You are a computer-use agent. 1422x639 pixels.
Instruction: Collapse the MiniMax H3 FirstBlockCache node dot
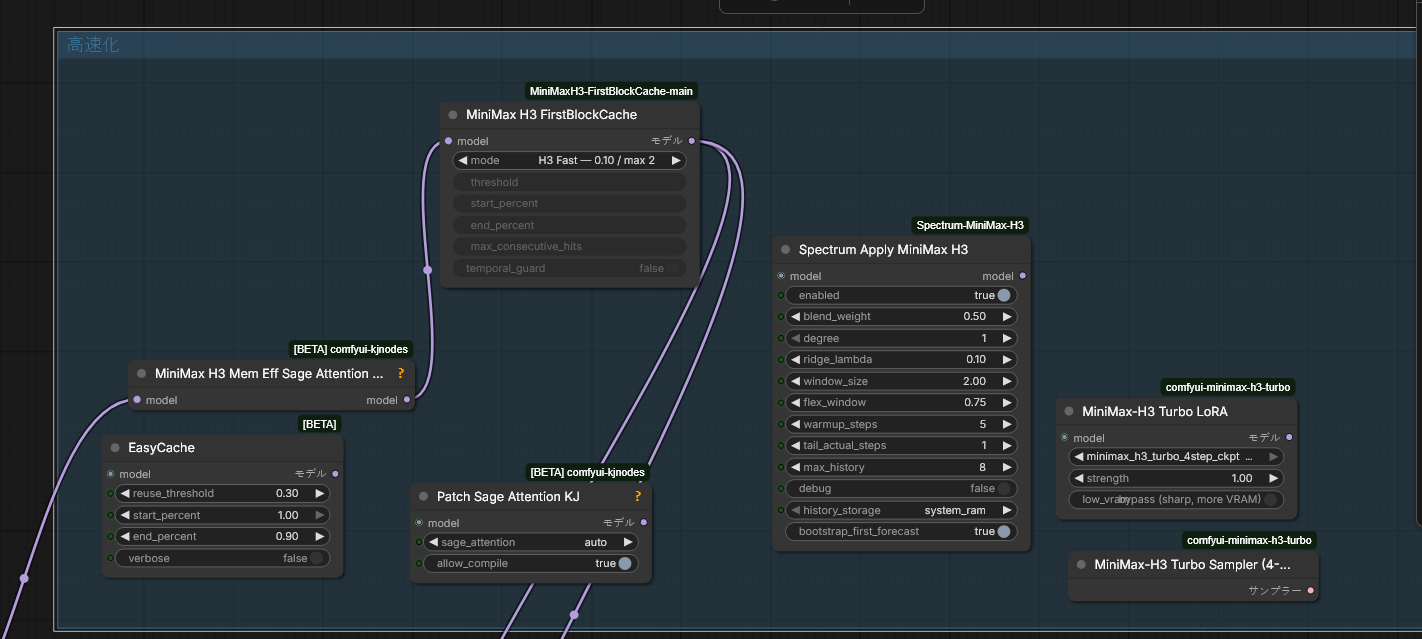click(453, 115)
